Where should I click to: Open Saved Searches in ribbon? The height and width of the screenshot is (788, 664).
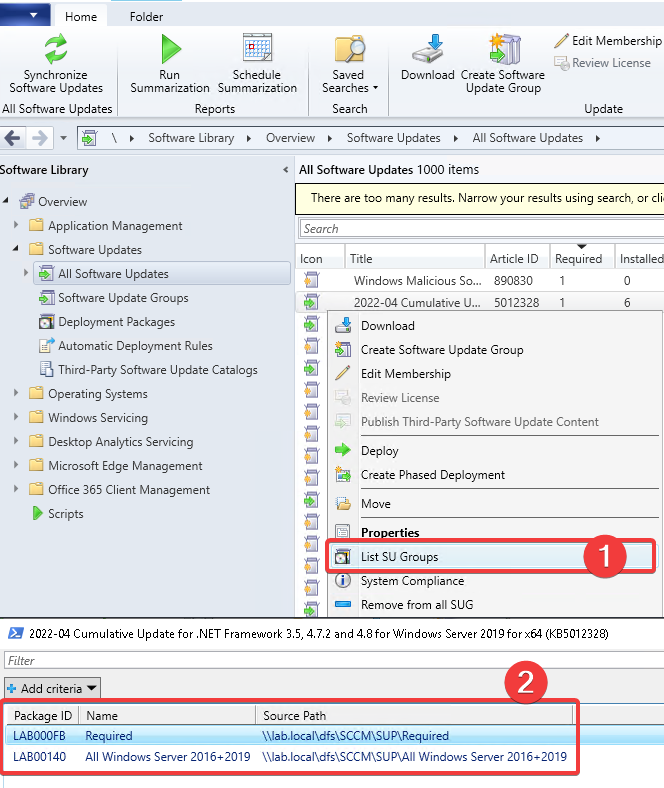(x=349, y=64)
